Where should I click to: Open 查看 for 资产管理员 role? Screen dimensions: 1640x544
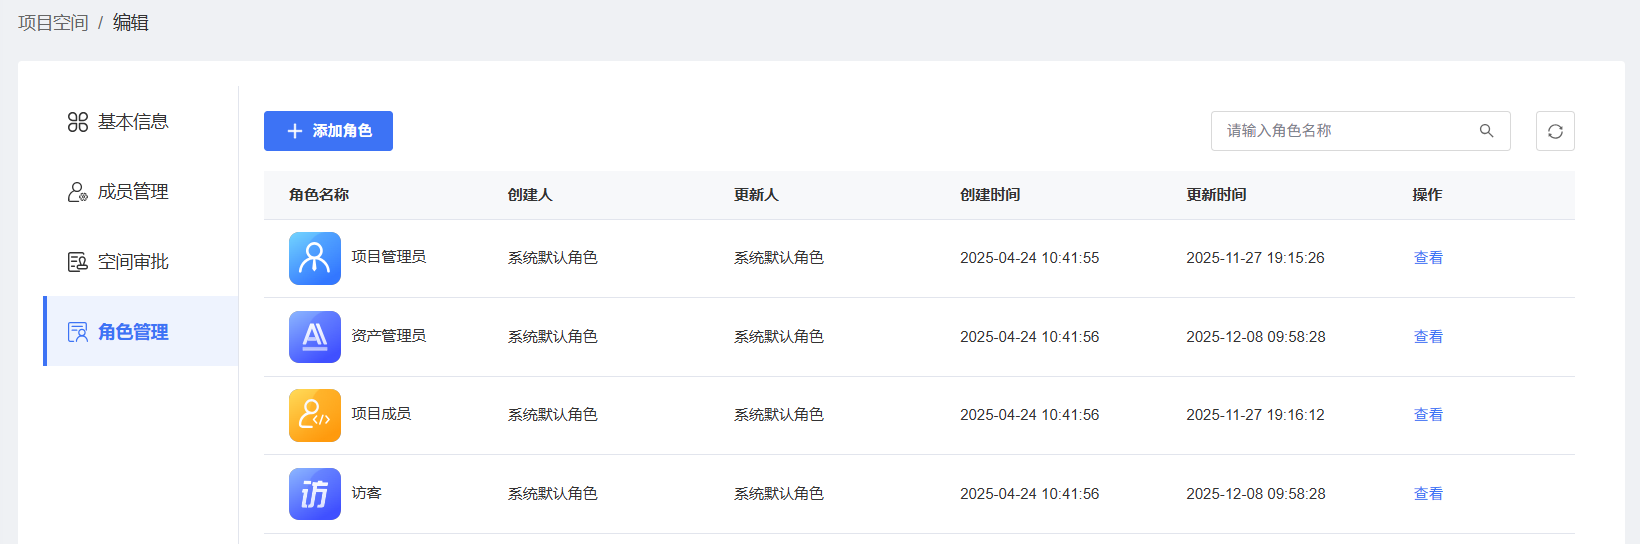(x=1428, y=337)
